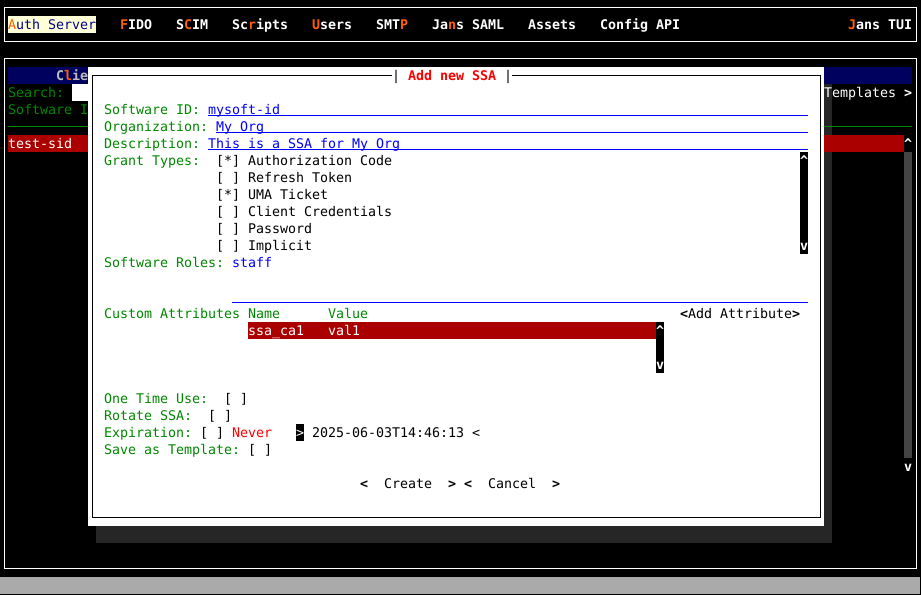
Task: Open the FIDO menu tab
Action: (x=136, y=25)
